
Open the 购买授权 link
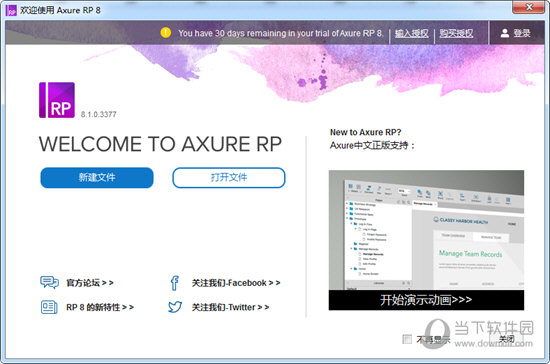[x=456, y=33]
